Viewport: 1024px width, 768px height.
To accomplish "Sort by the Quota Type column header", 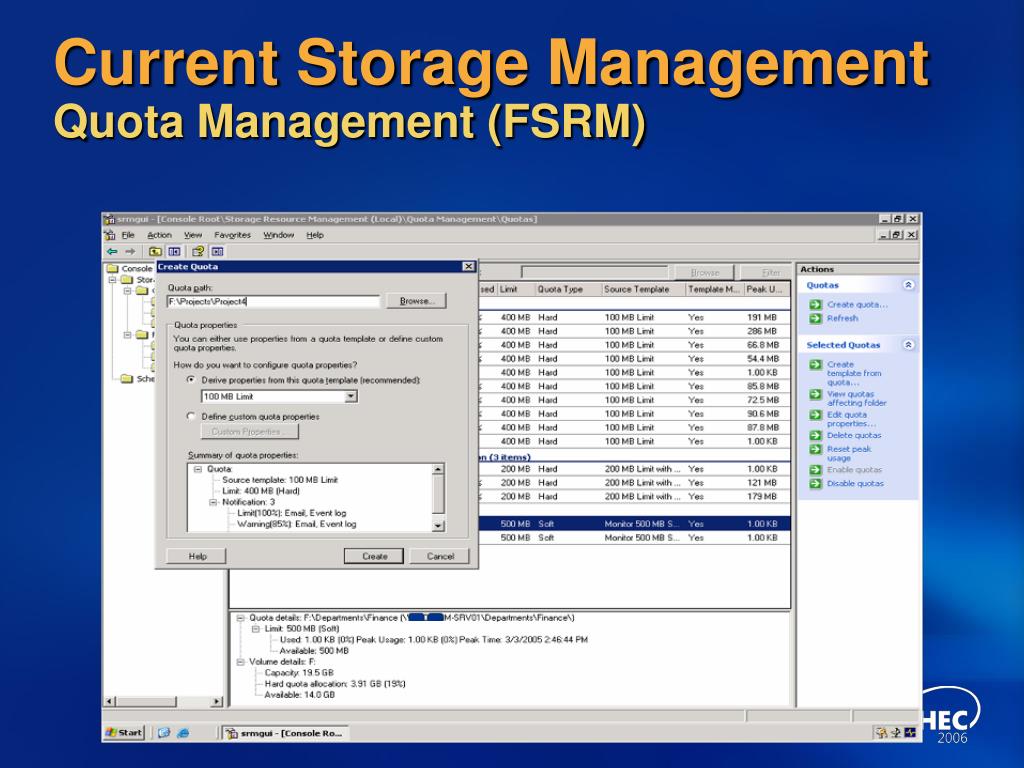I will (x=568, y=289).
